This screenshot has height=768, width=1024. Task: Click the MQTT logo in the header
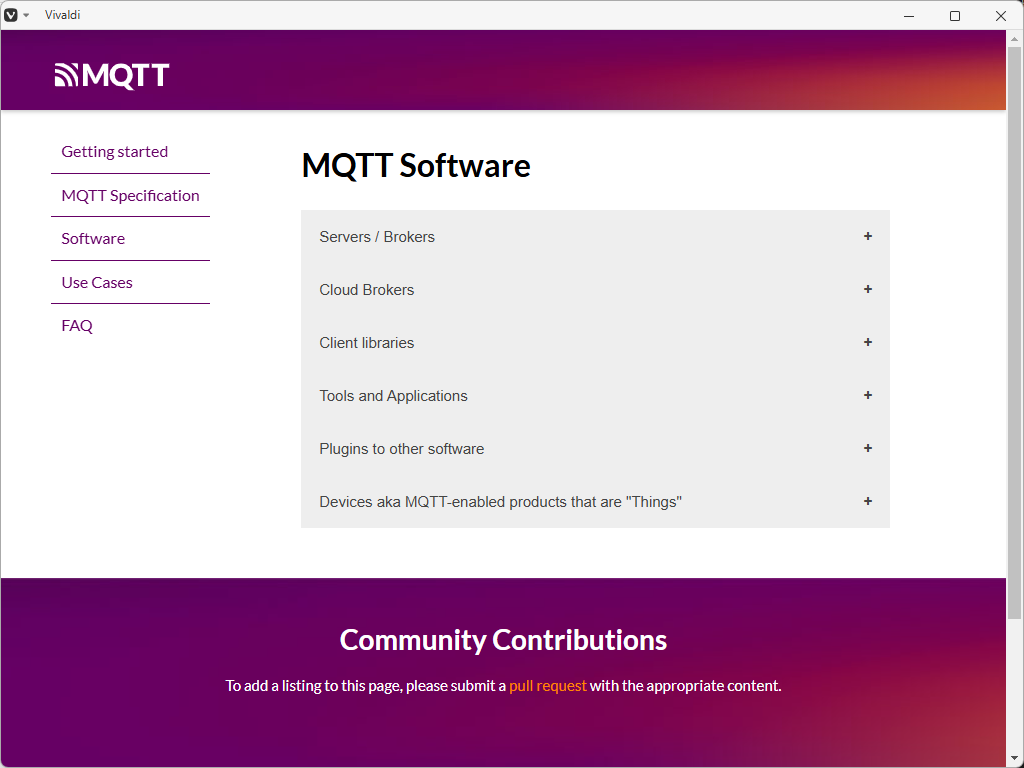(x=112, y=75)
